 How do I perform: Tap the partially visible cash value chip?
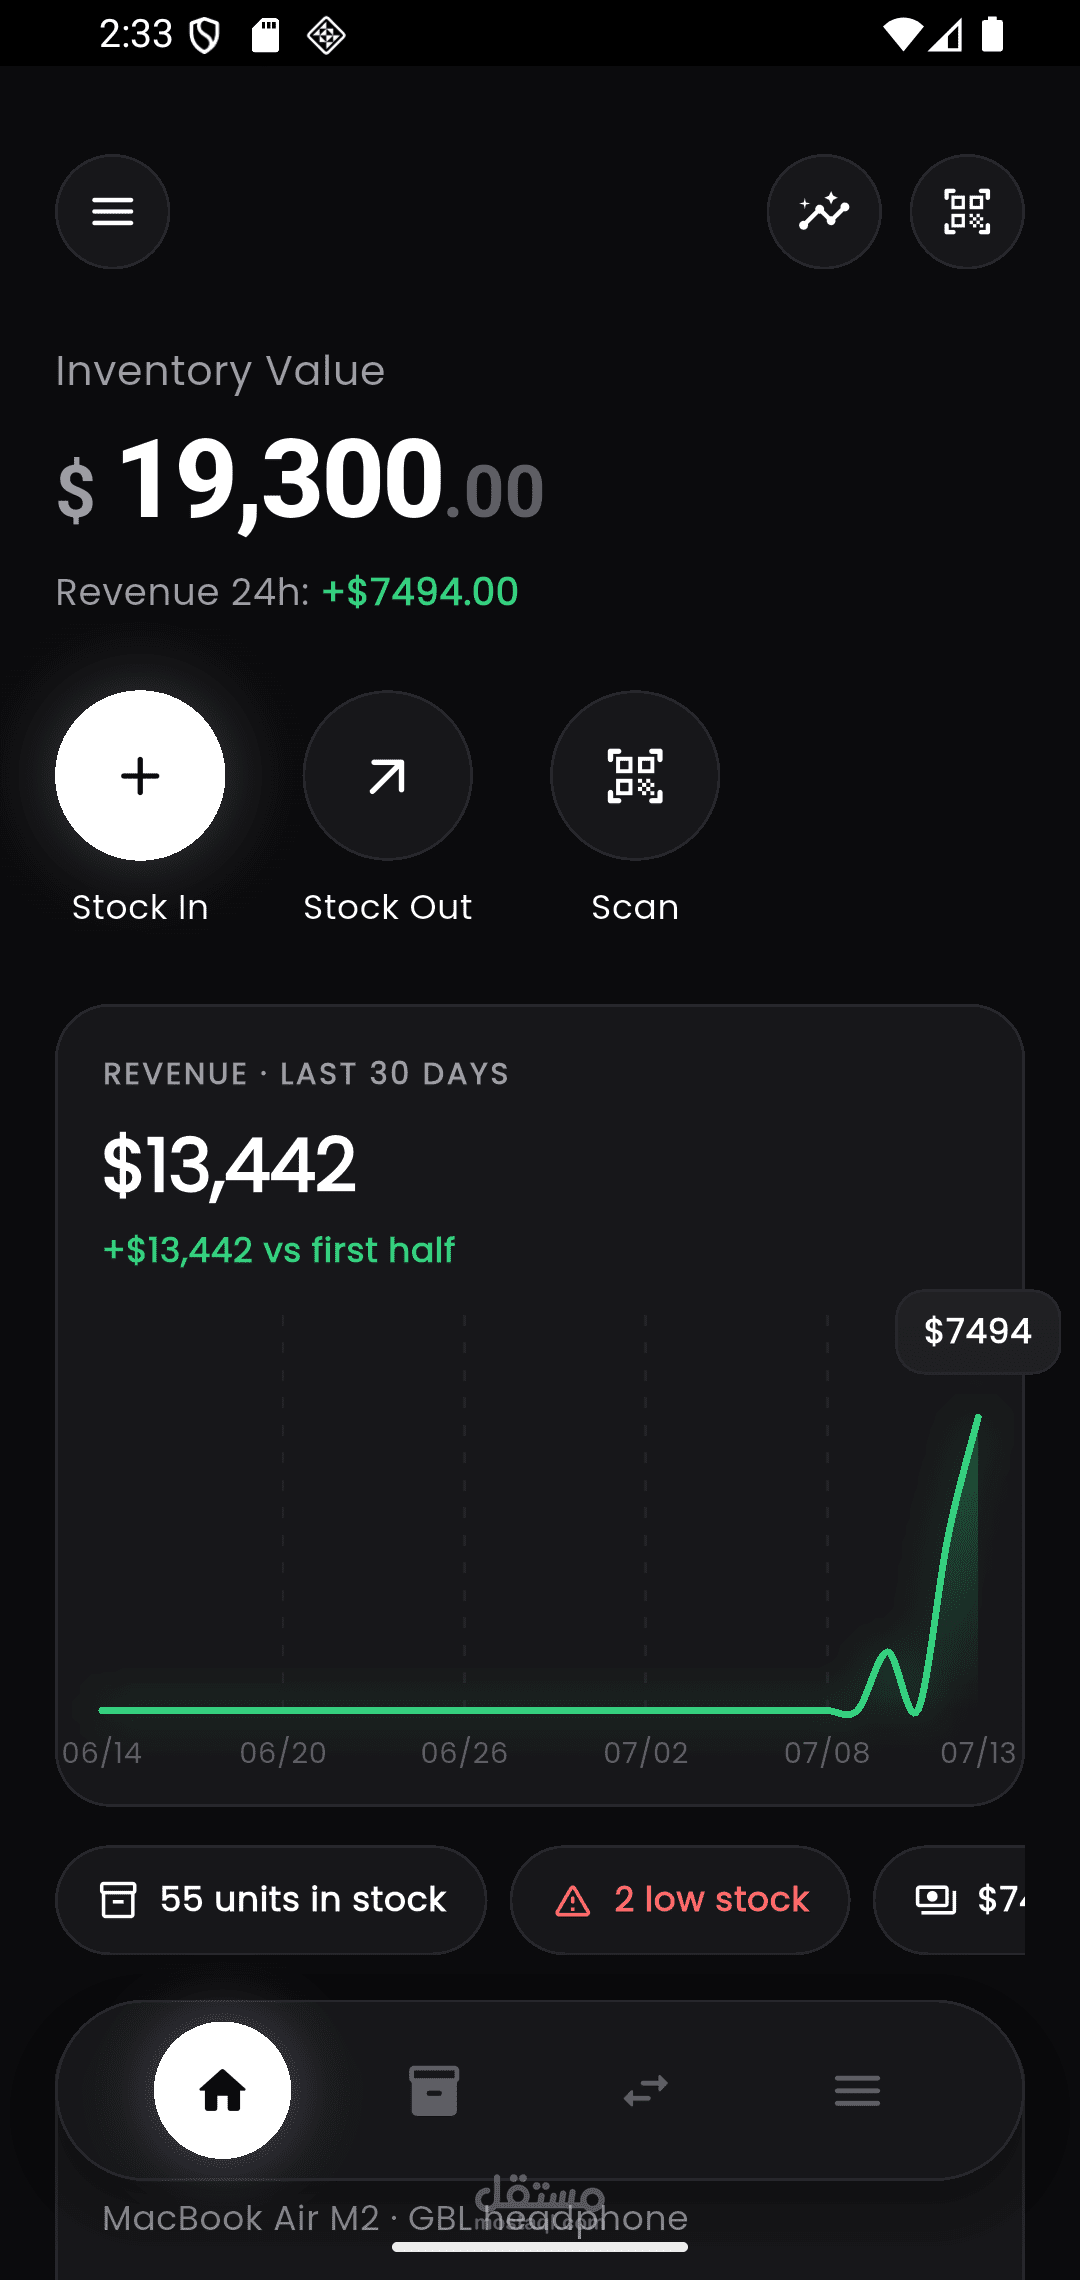950,1899
